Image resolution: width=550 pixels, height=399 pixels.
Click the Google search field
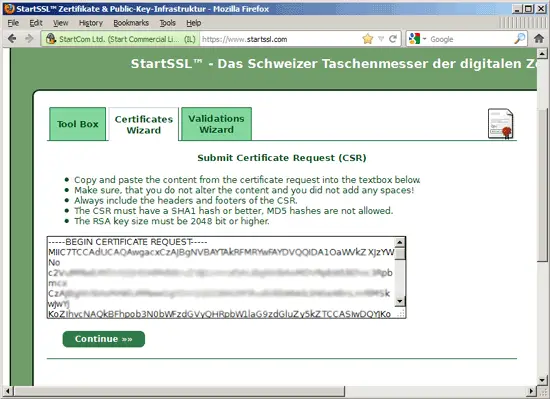[x=470, y=39]
